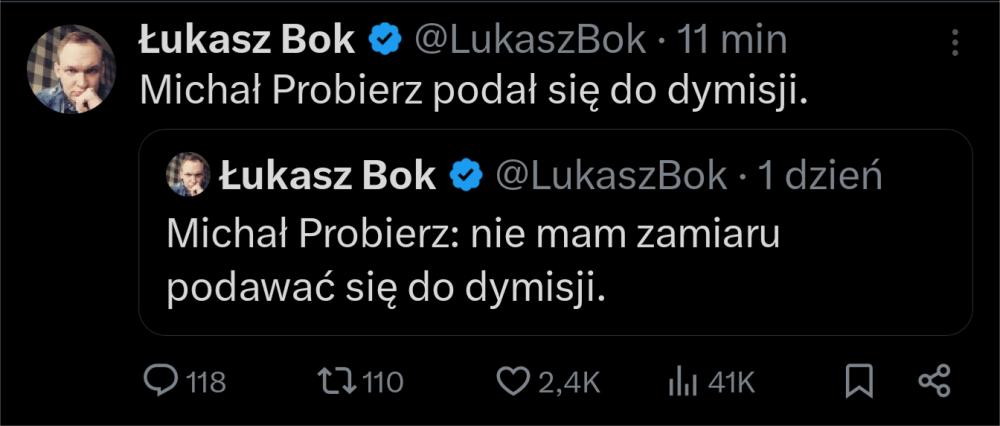Open the view analytics bar chart icon
The height and width of the screenshot is (426, 1000).
tap(681, 380)
